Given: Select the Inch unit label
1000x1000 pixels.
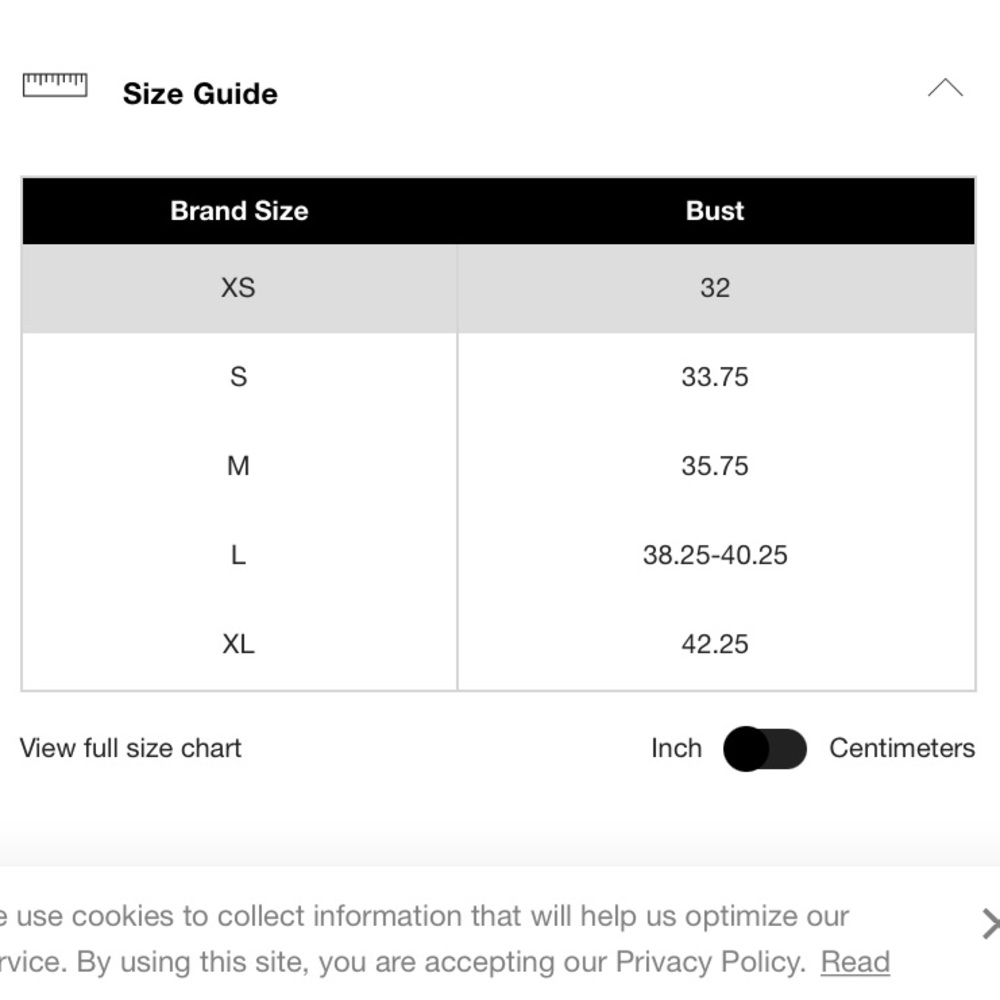Looking at the screenshot, I should coord(676,749).
